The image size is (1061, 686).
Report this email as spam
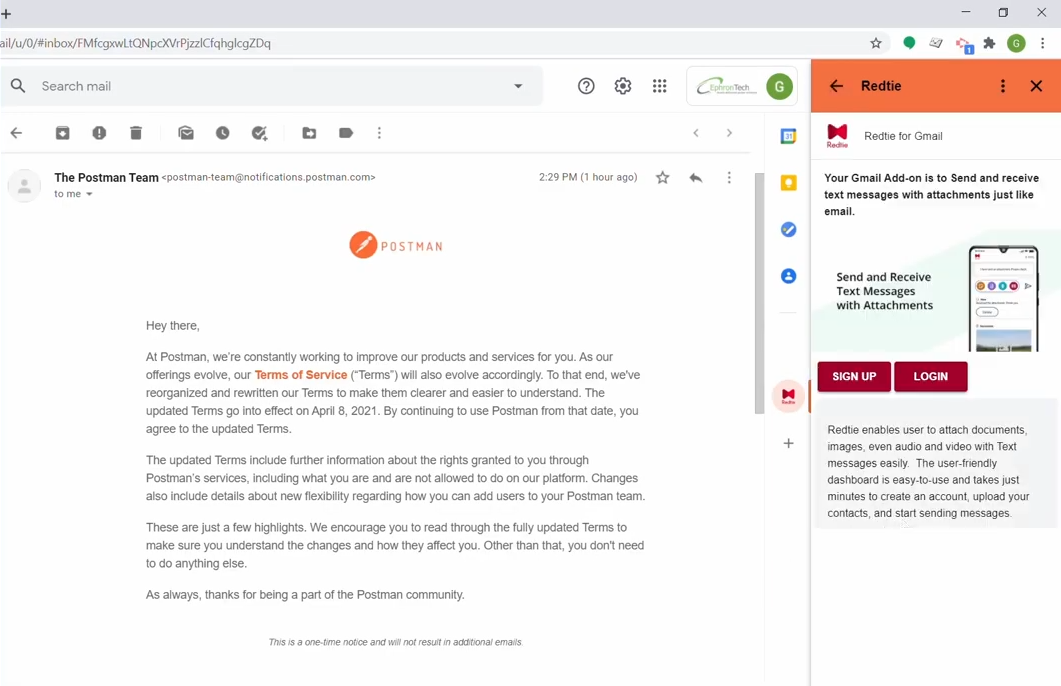[x=99, y=133]
